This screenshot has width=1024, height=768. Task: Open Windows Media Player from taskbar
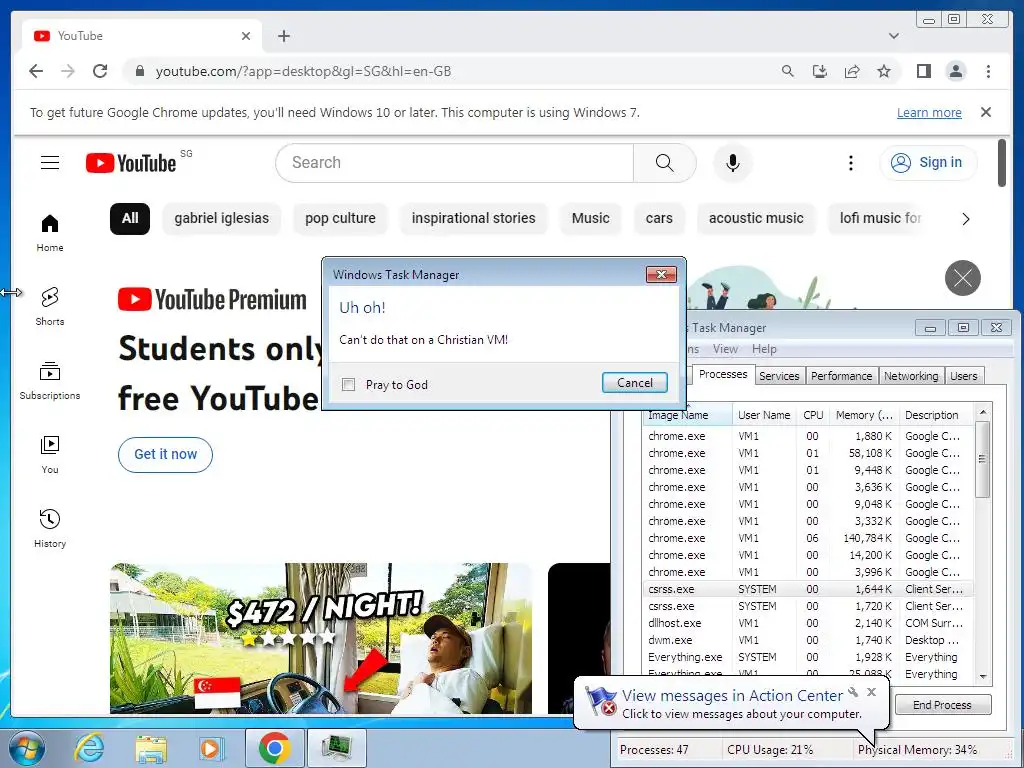pyautogui.click(x=210, y=748)
